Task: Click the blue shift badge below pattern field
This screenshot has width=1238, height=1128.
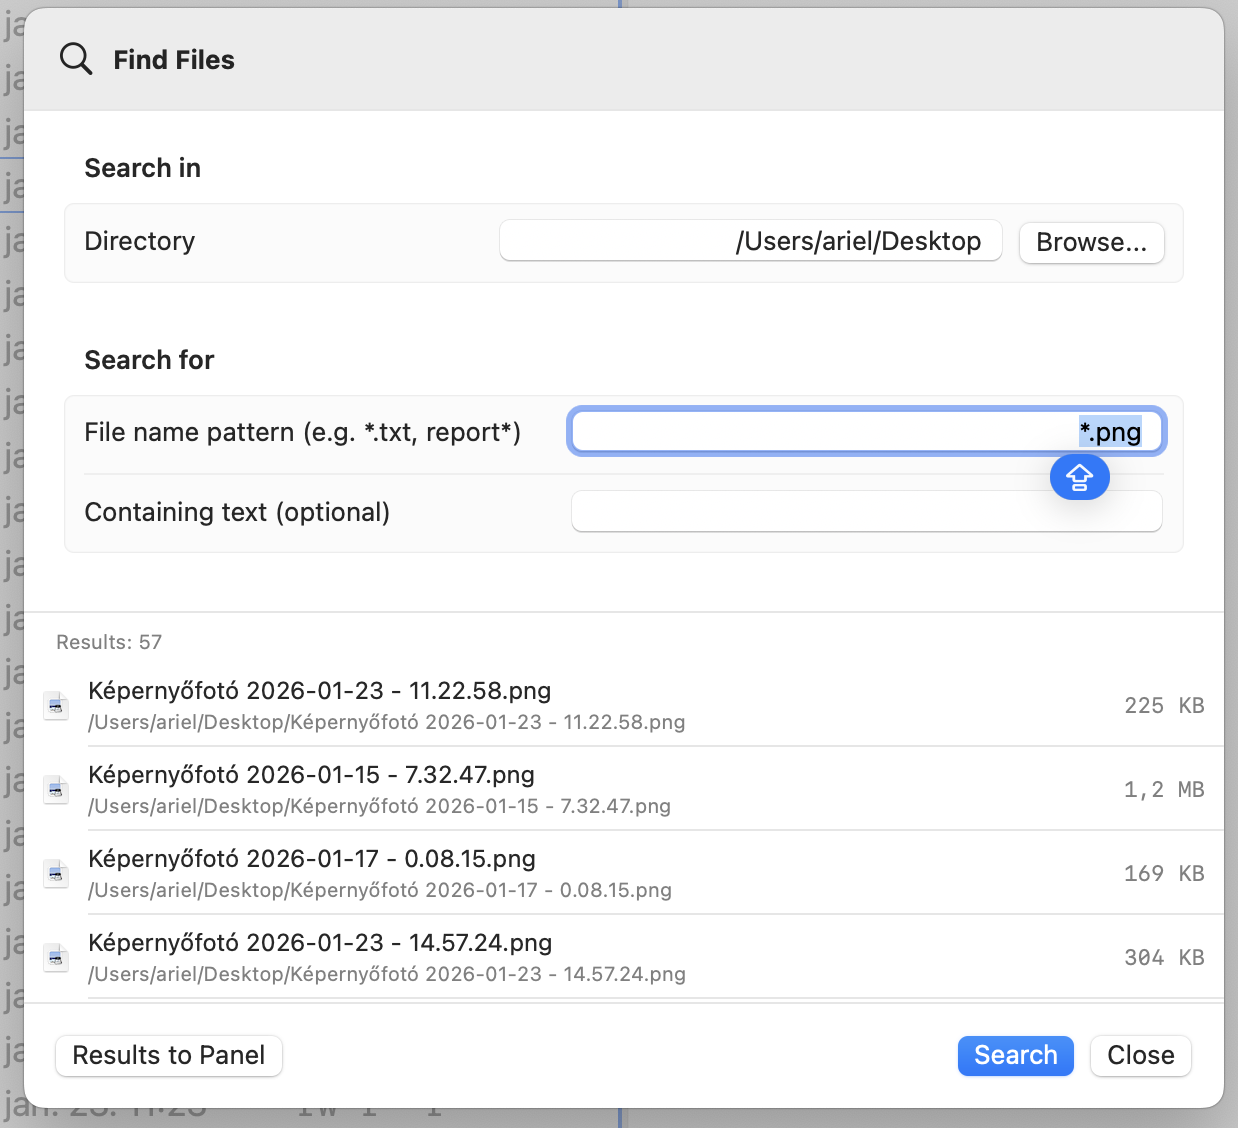Action: [x=1079, y=477]
